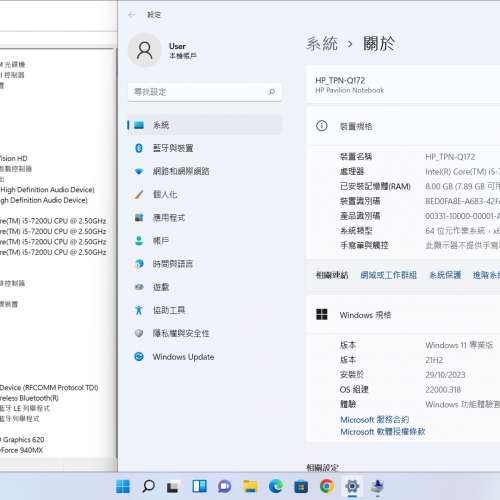The image size is (500, 500).
Task: Click the Windows Update sync icon
Action: (x=139, y=356)
